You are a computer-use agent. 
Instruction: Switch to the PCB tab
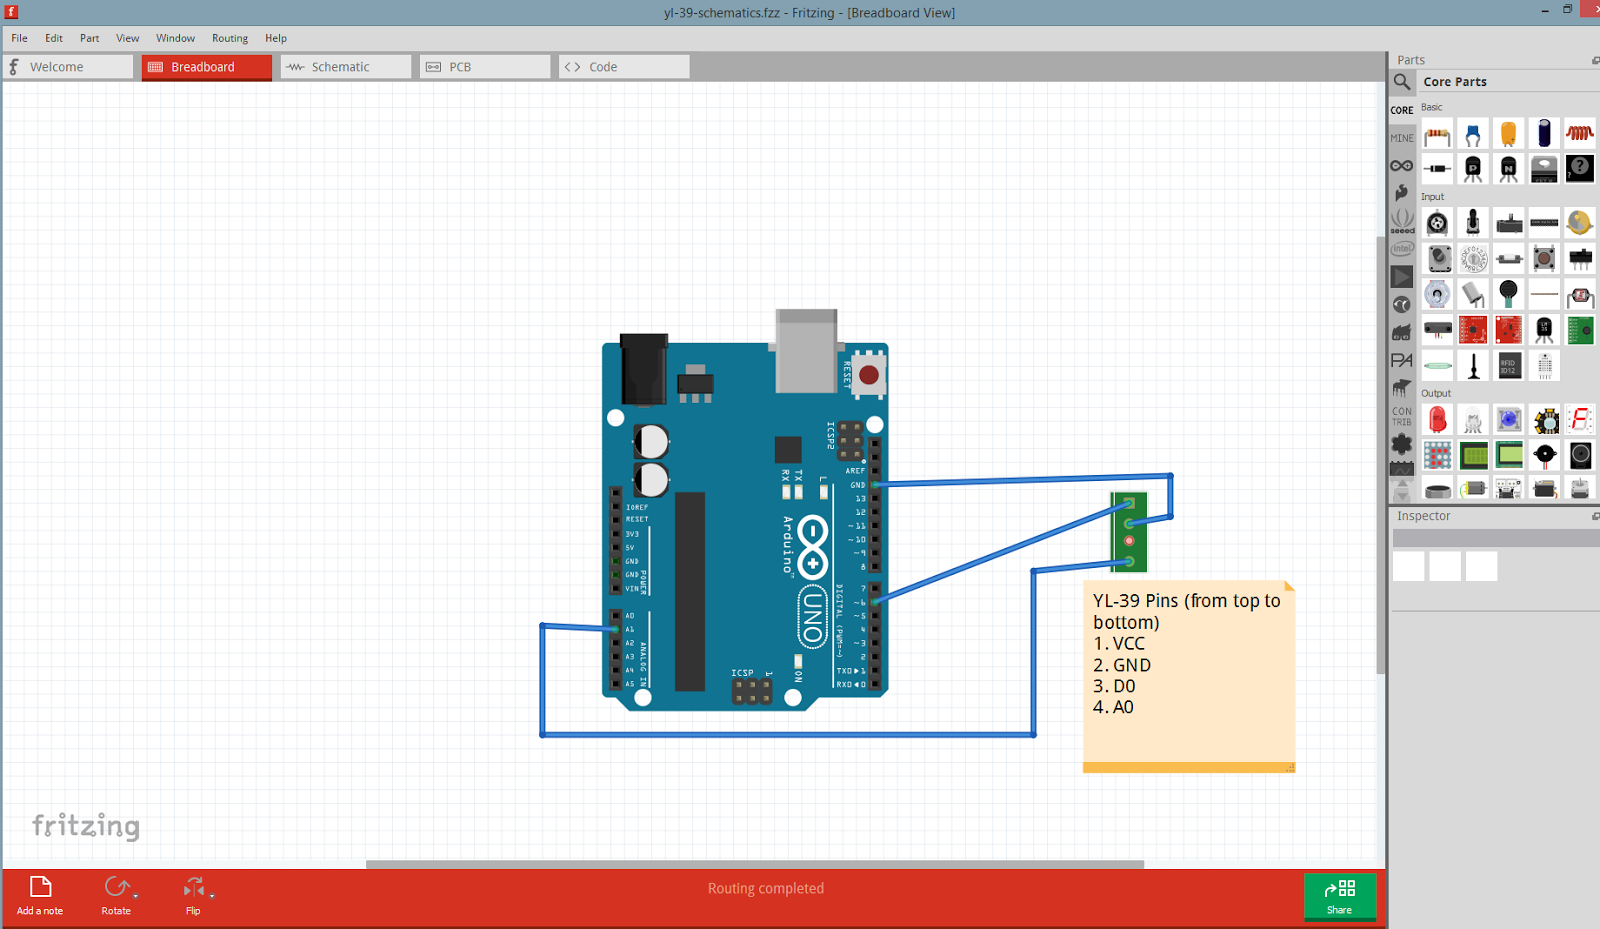click(485, 67)
